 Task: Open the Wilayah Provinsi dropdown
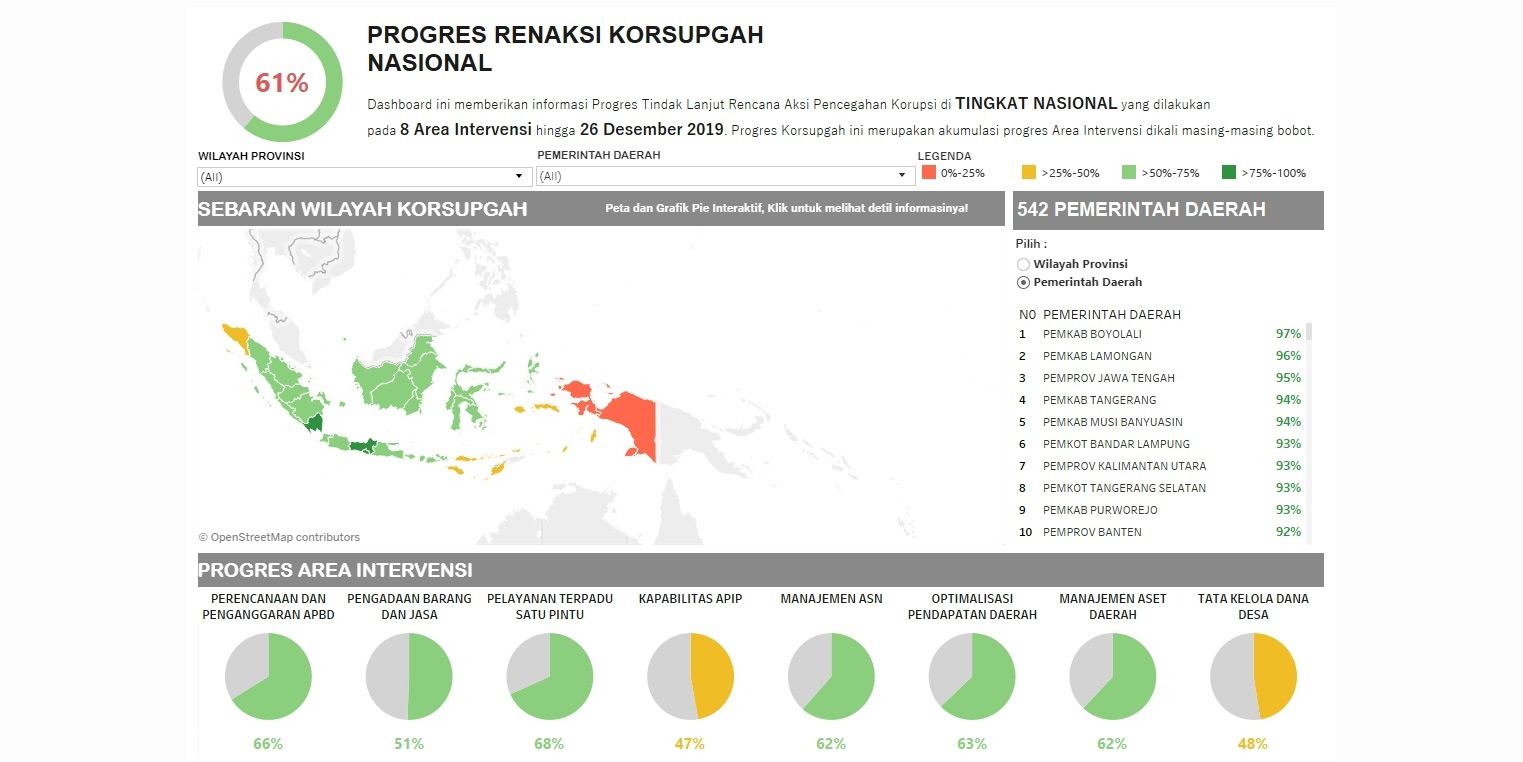tap(364, 176)
